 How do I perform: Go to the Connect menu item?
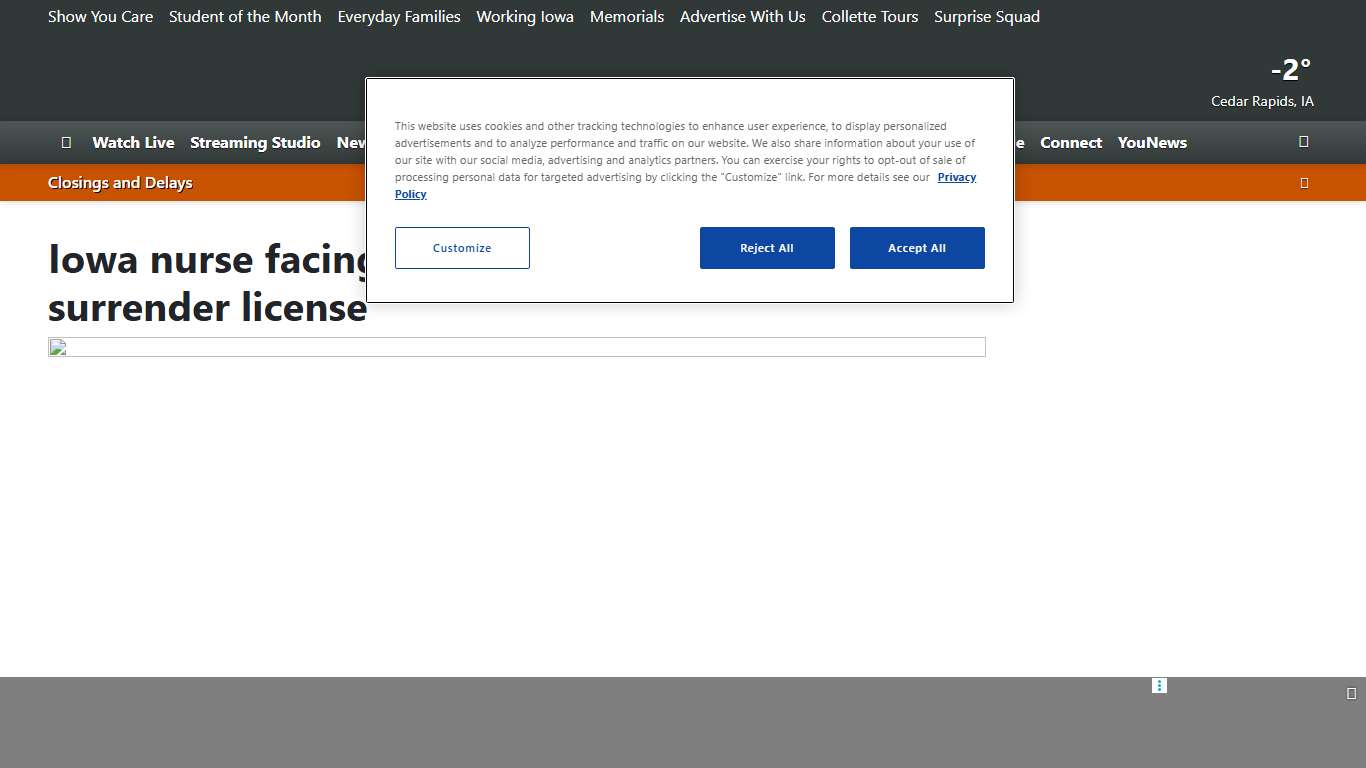1070,142
